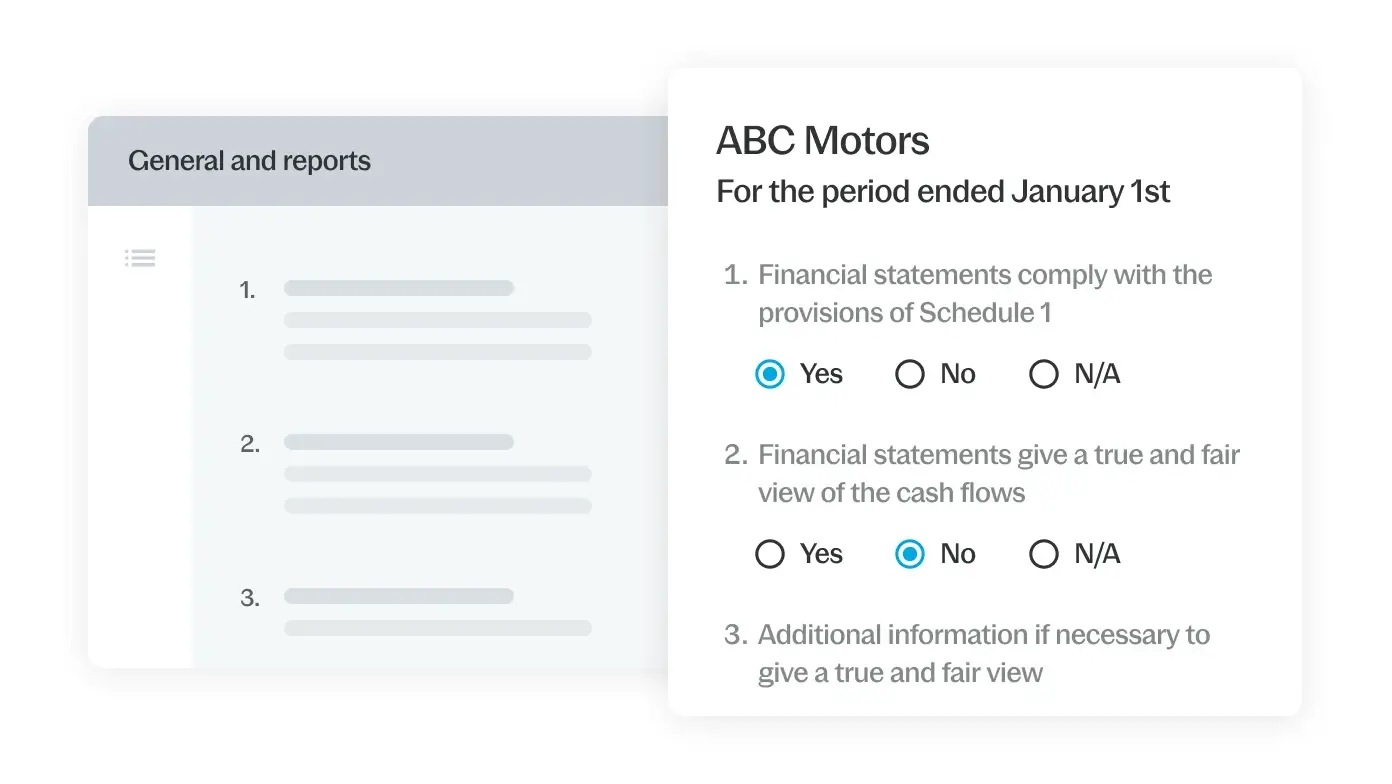Click the bottom placeholder line of outline item 2
This screenshot has width=1392, height=784.
437,506
